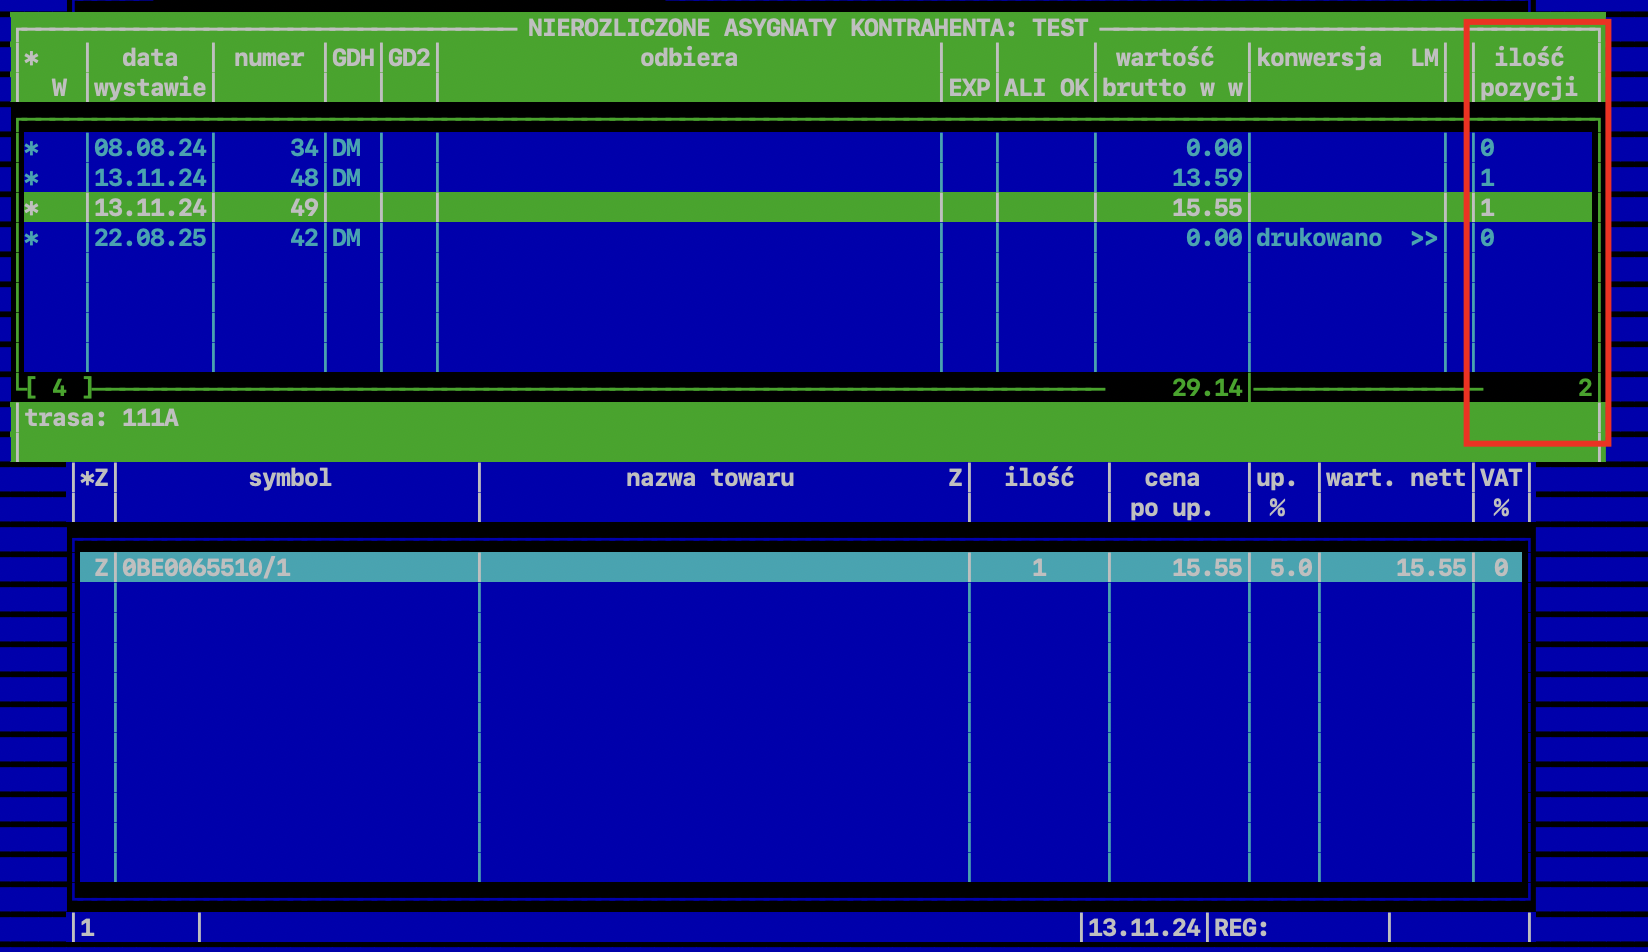The image size is (1648, 952).
Task: Click the DM code in row number 34
Action: click(x=346, y=148)
